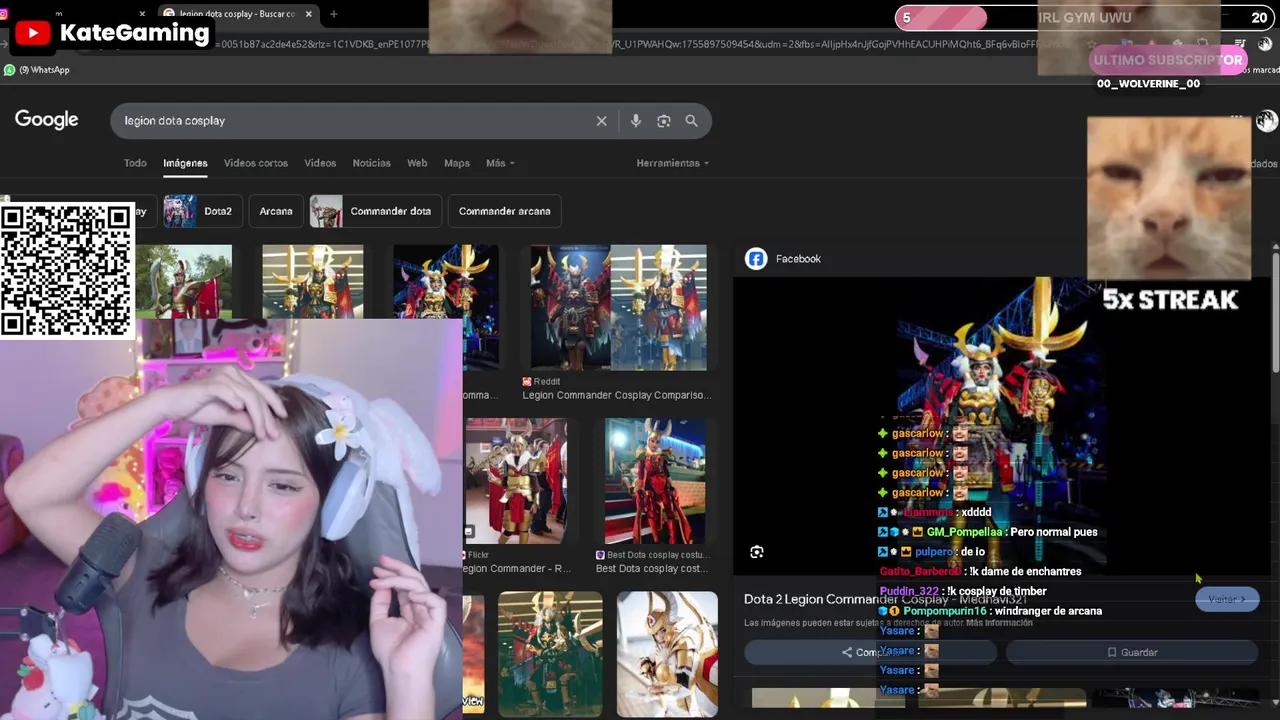Click 'Legion Commander Cosplay Compariso...' caption link

coord(616,395)
